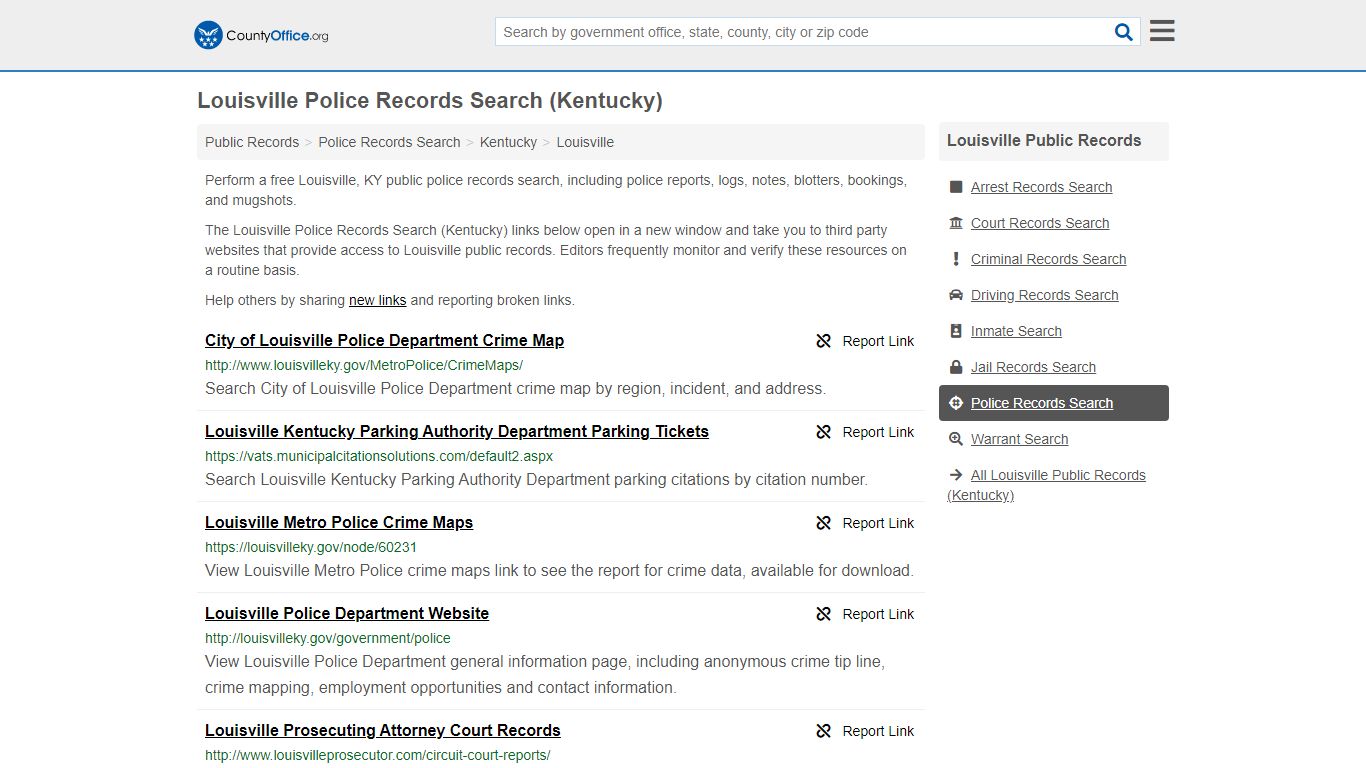The width and height of the screenshot is (1366, 768).
Task: Select highlighted Police Records Search sidebar item
Action: coord(1054,403)
